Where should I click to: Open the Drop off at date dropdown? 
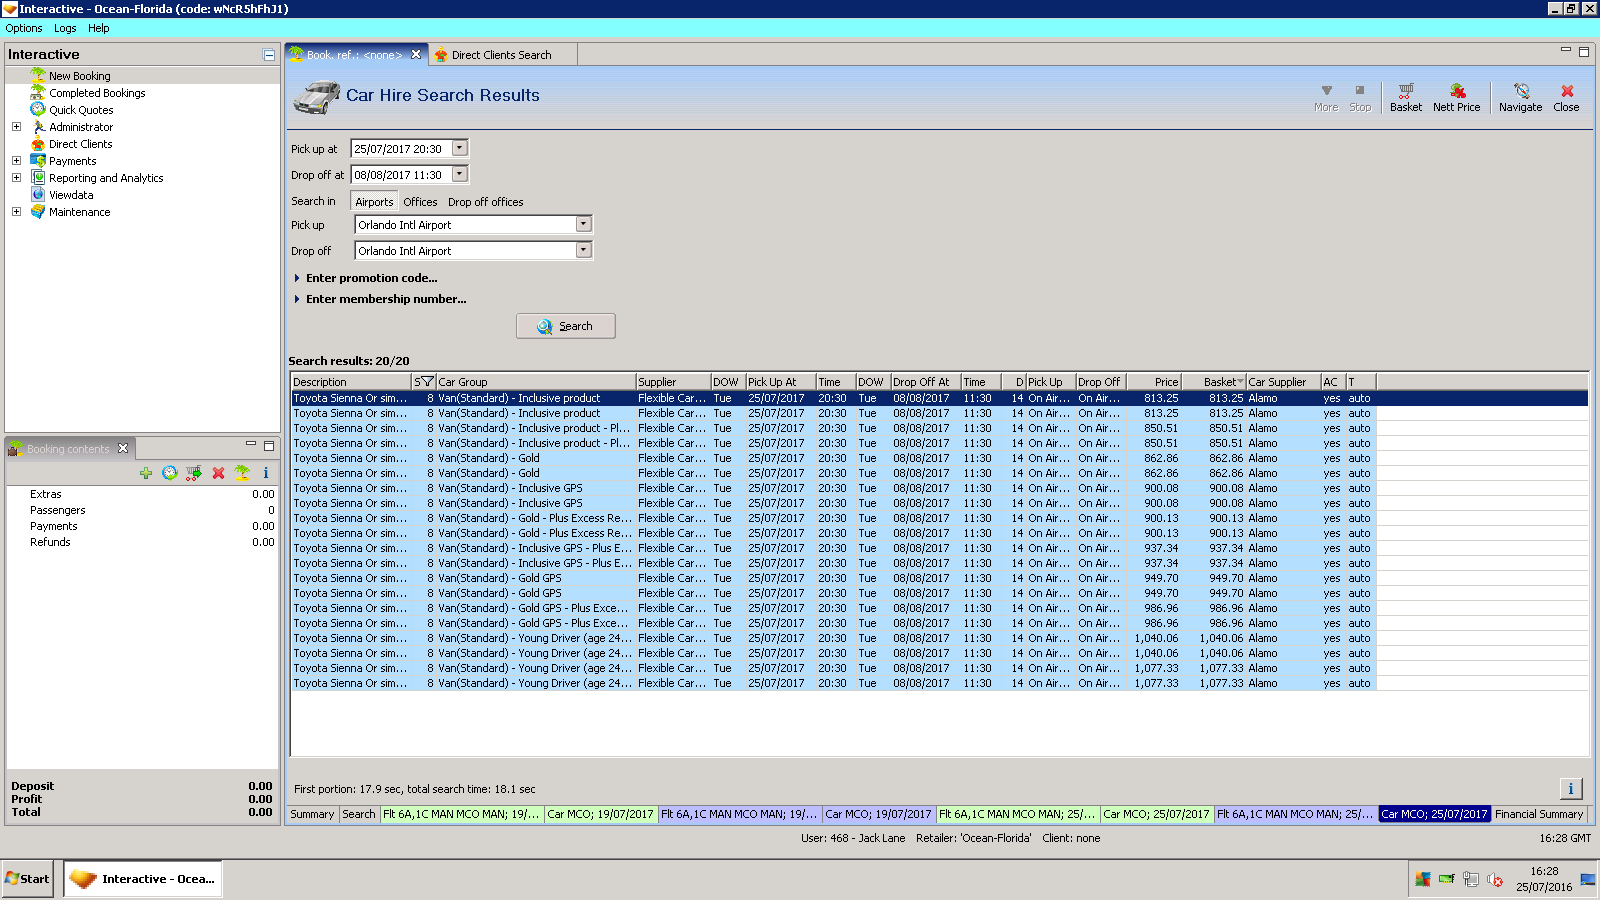coord(460,175)
